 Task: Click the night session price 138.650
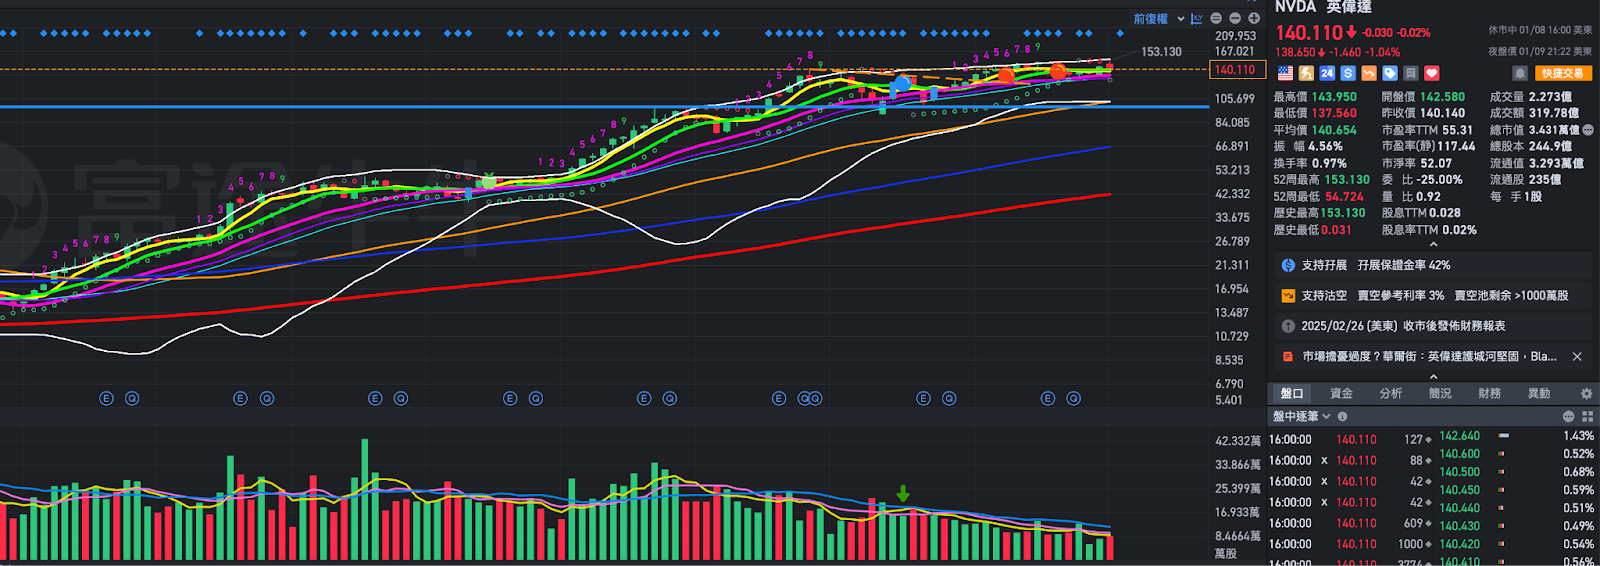tap(1295, 52)
